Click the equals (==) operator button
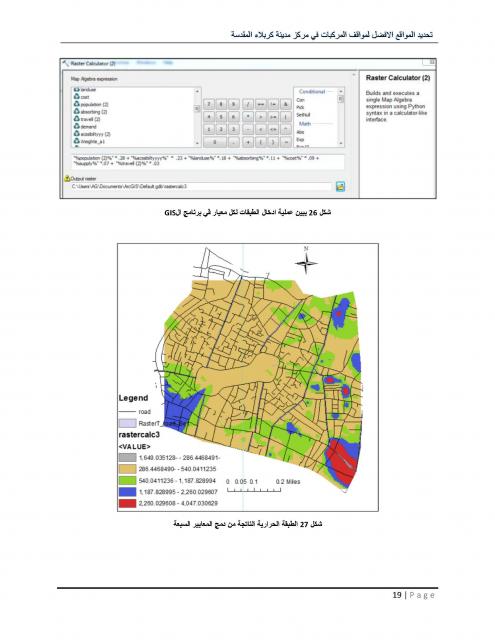Image resolution: width=495 pixels, height=640 pixels. (x=260, y=104)
